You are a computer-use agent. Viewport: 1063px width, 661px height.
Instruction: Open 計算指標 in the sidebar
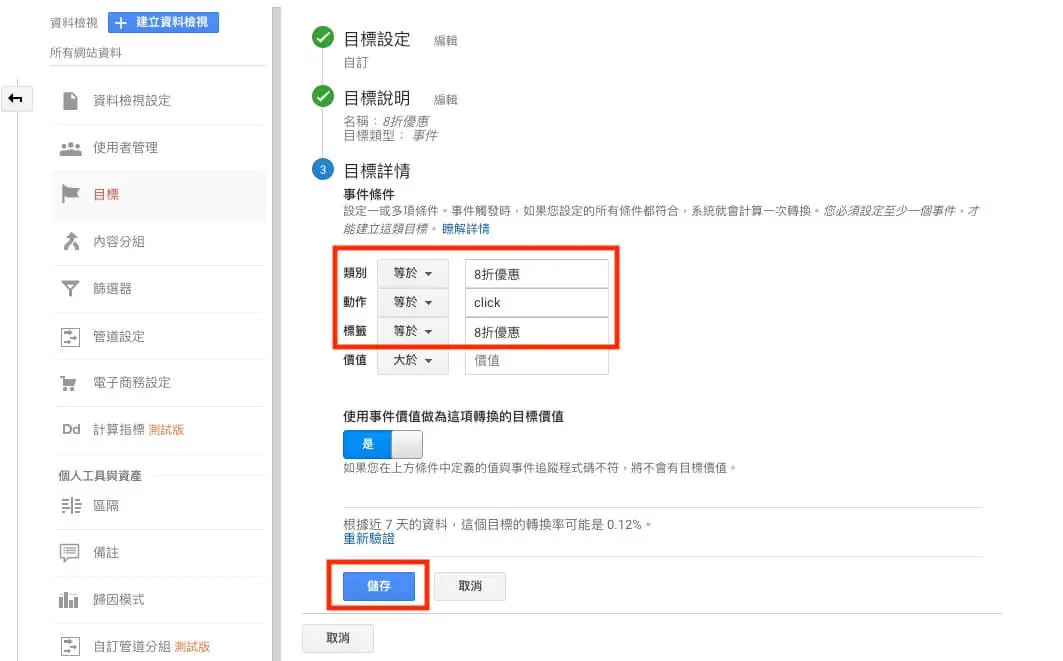coord(119,430)
